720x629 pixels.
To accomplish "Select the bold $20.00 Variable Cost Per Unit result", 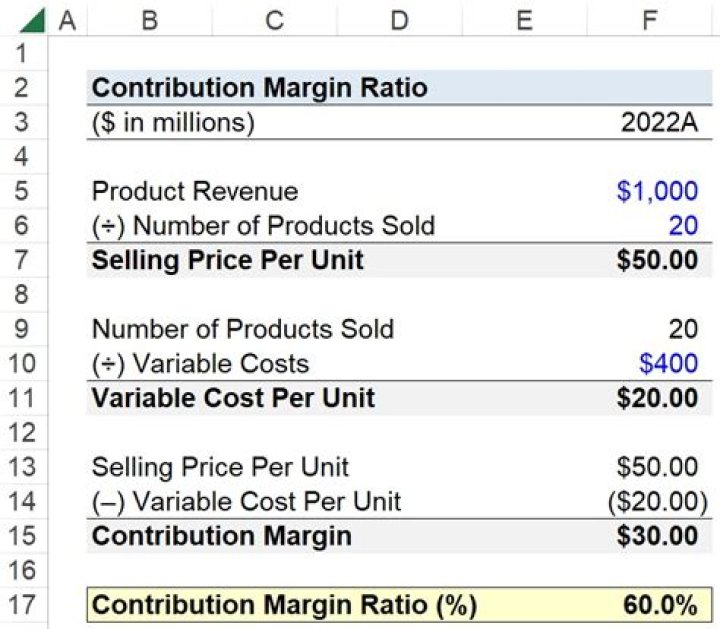I will pyautogui.click(x=658, y=398).
